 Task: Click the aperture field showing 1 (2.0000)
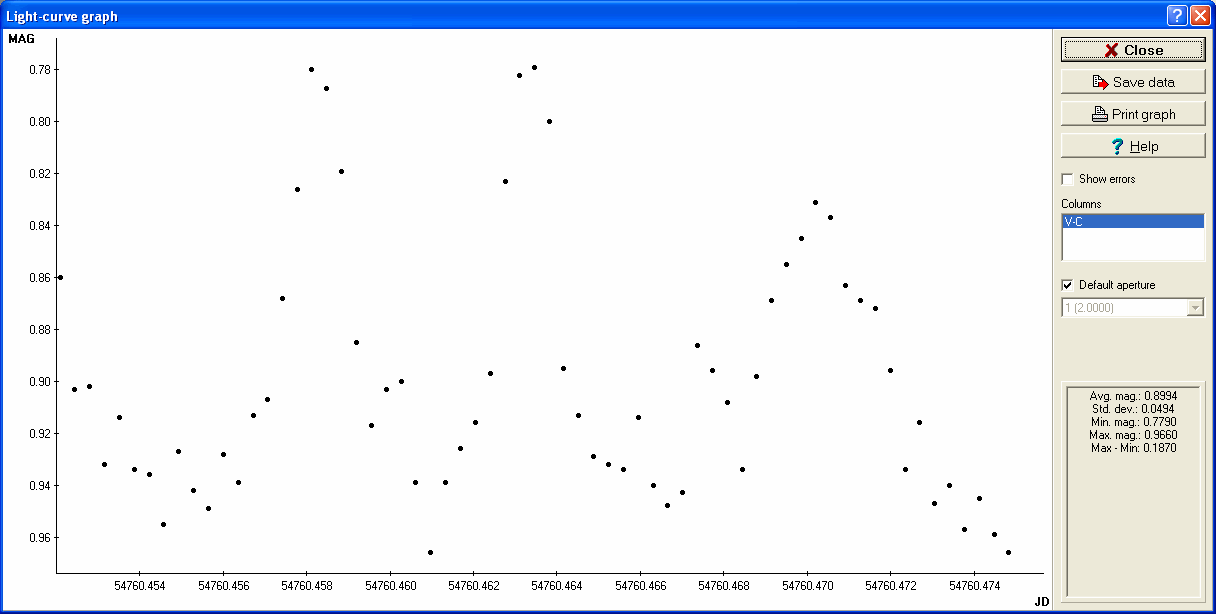(x=1122, y=308)
